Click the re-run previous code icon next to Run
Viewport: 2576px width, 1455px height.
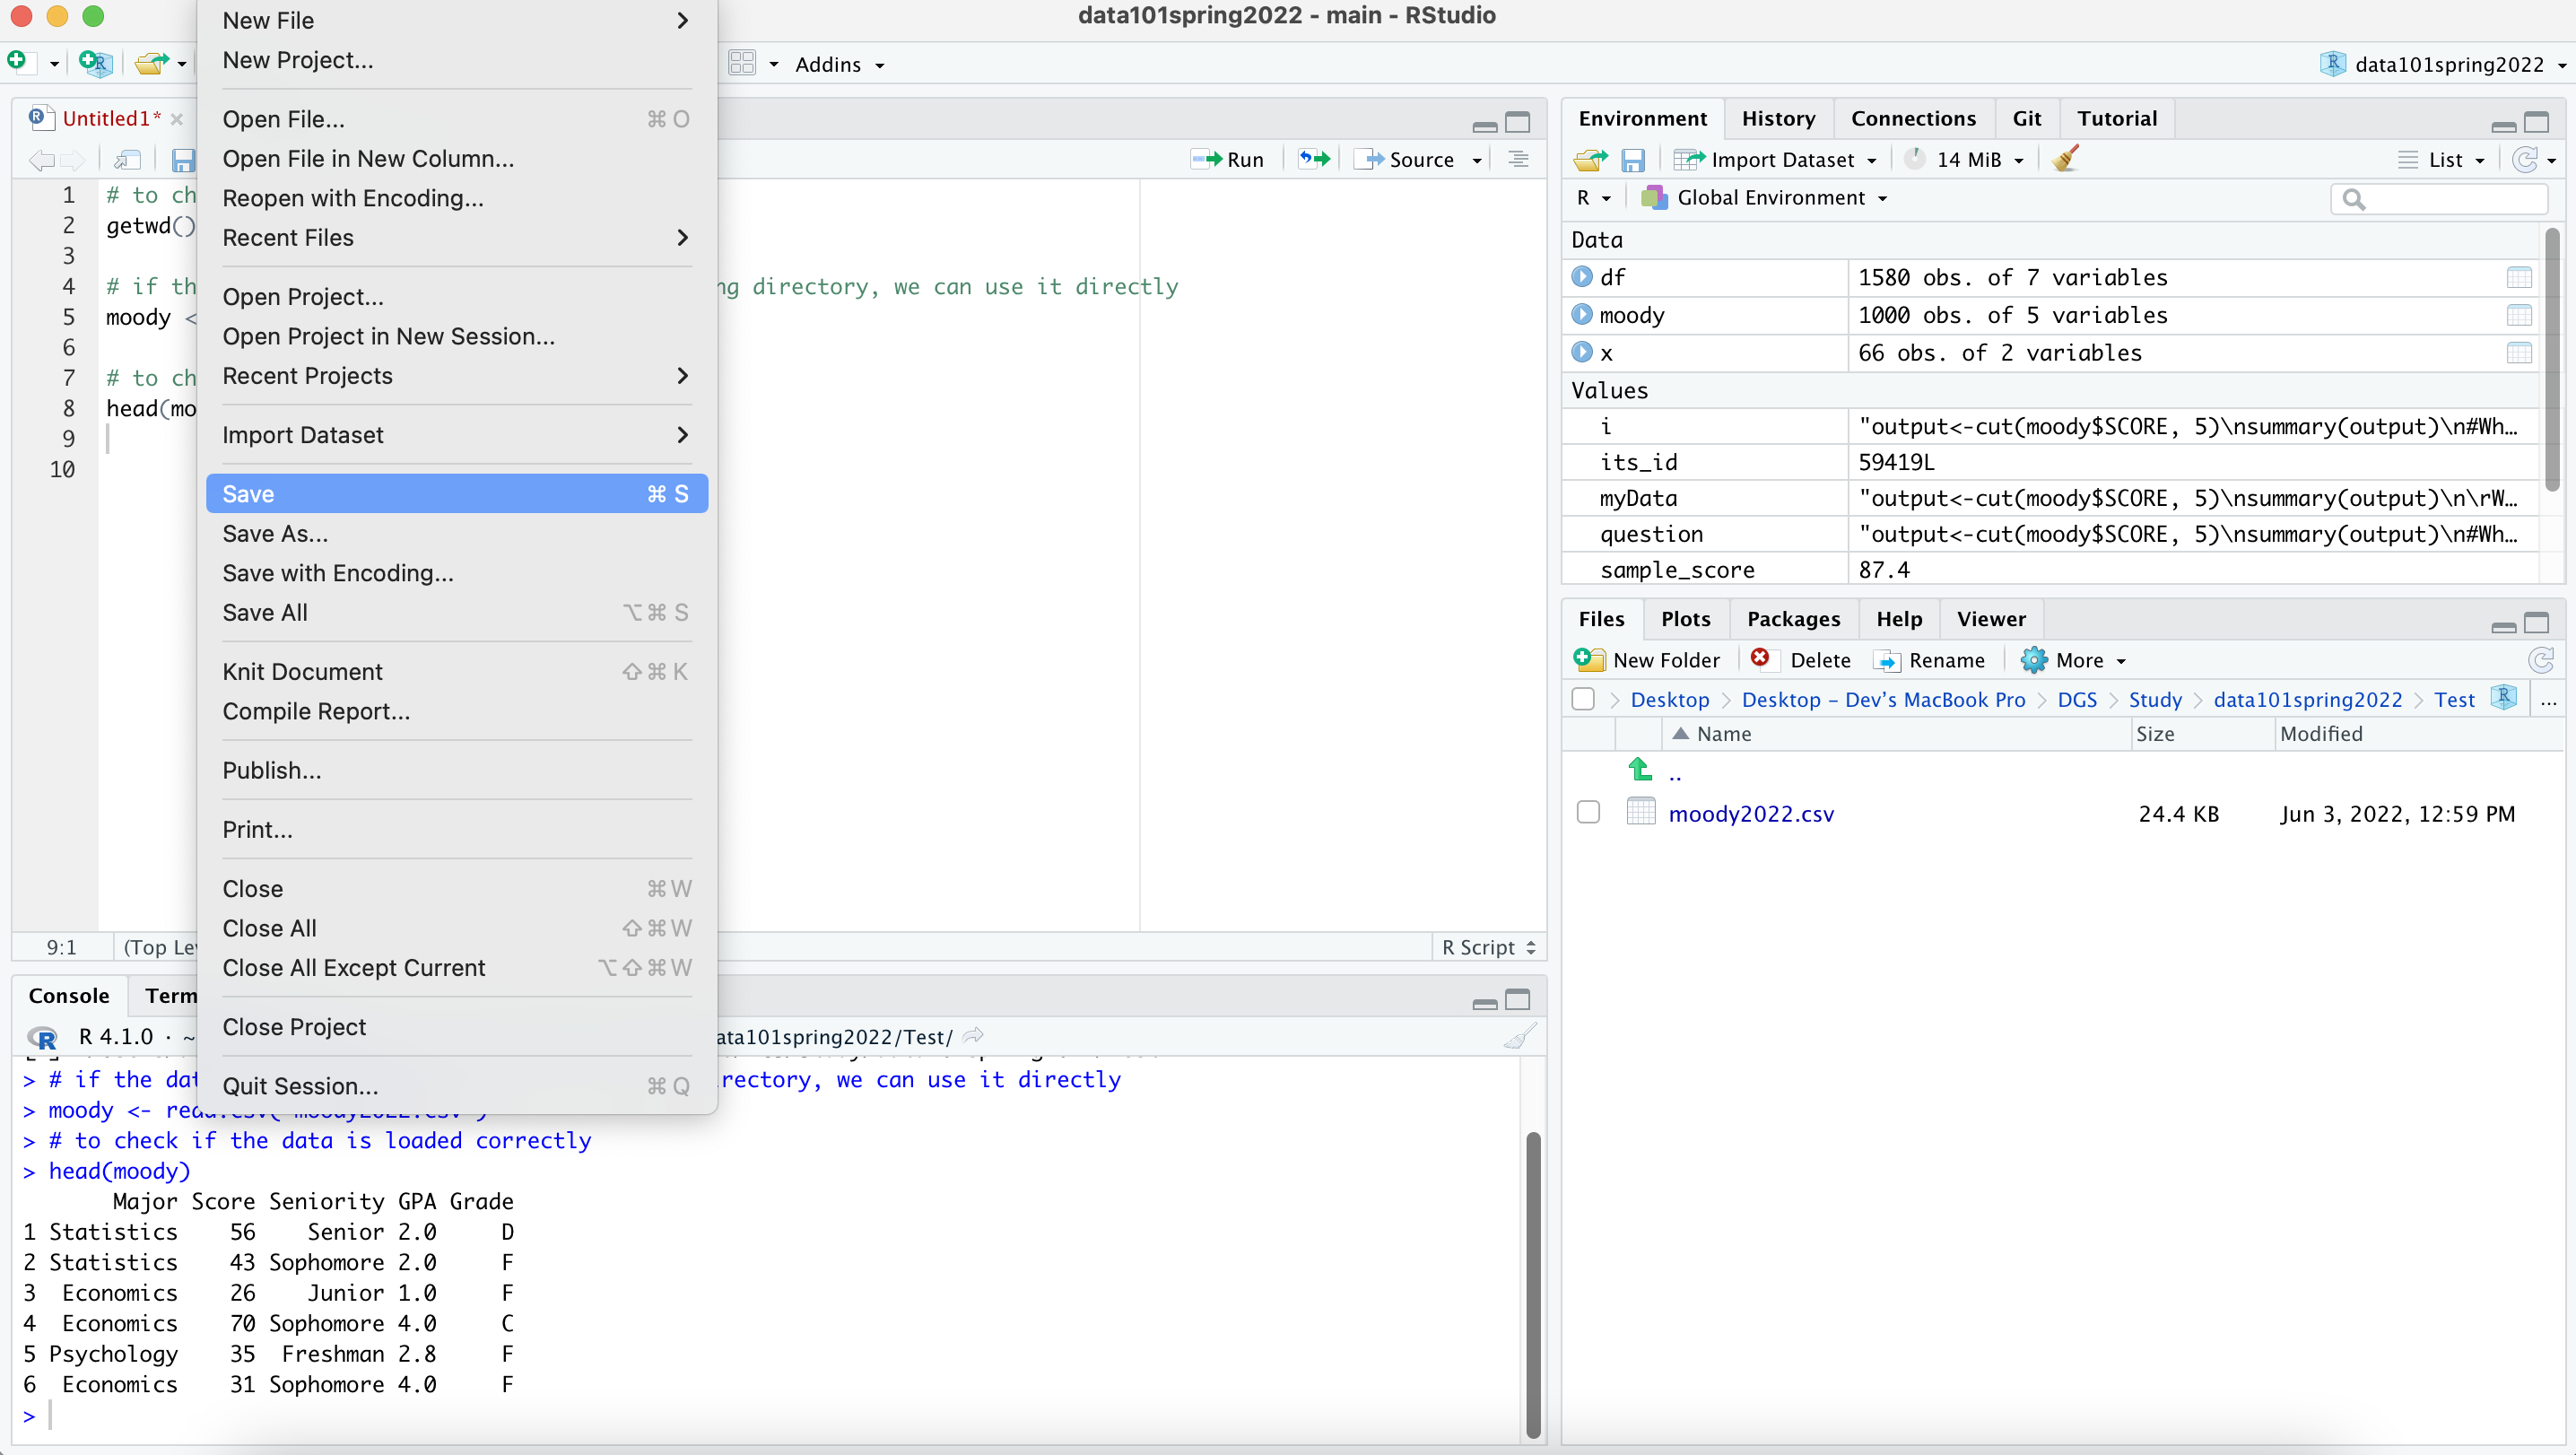tap(1313, 159)
